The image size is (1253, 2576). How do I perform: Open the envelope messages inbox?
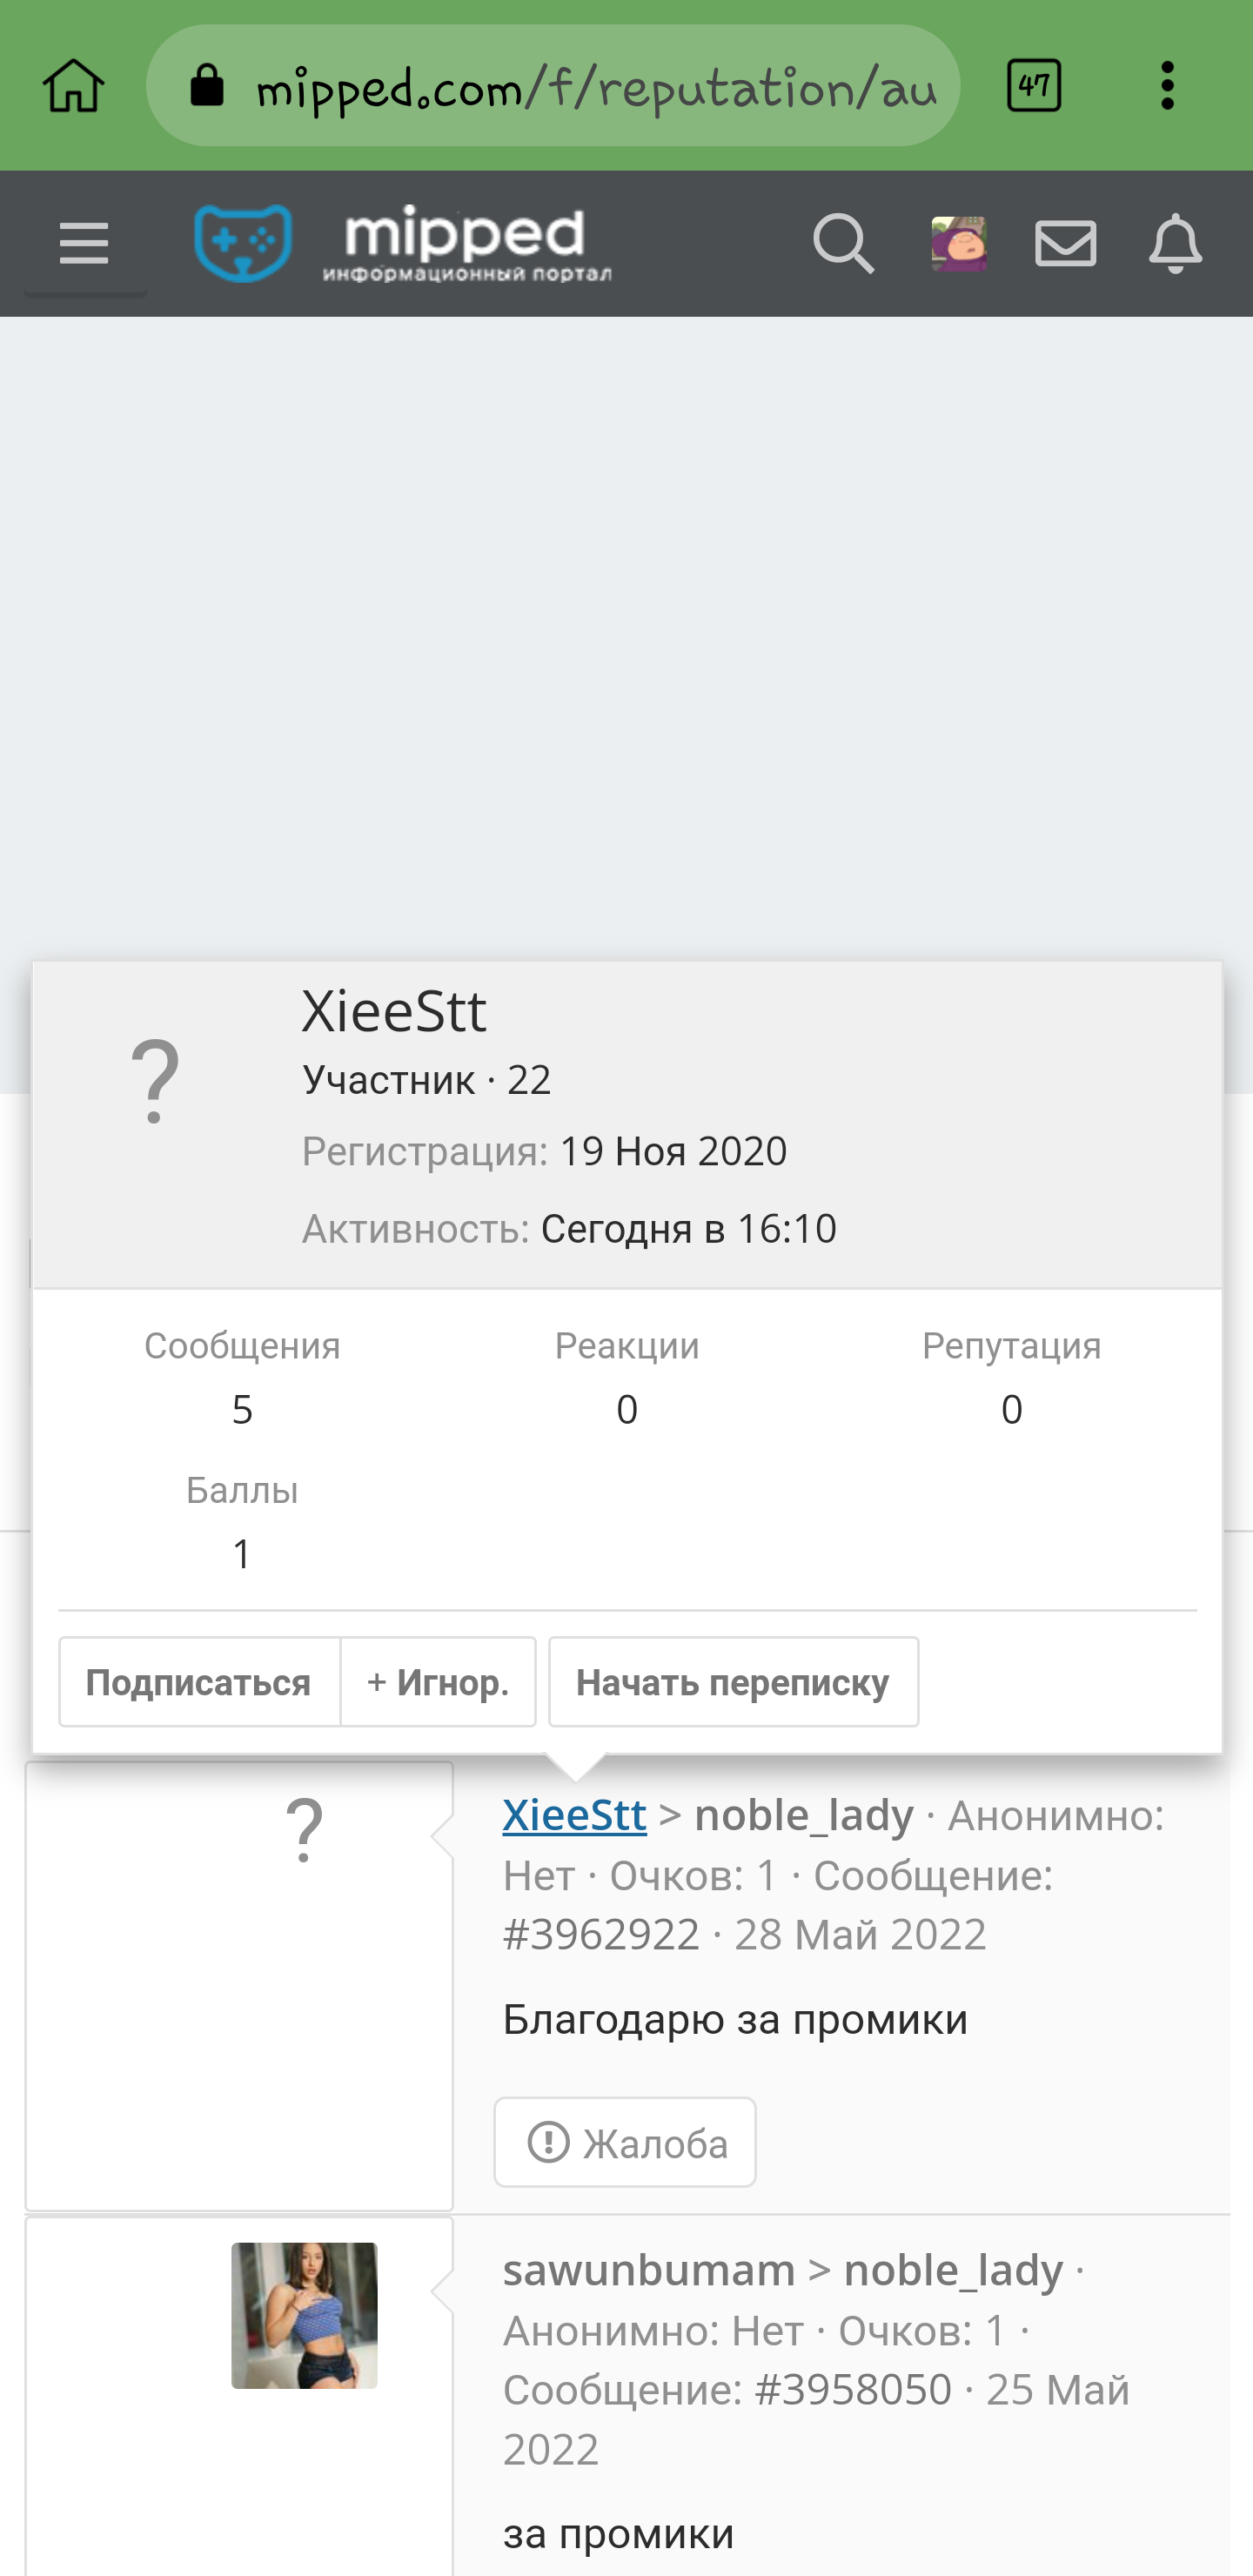1066,243
